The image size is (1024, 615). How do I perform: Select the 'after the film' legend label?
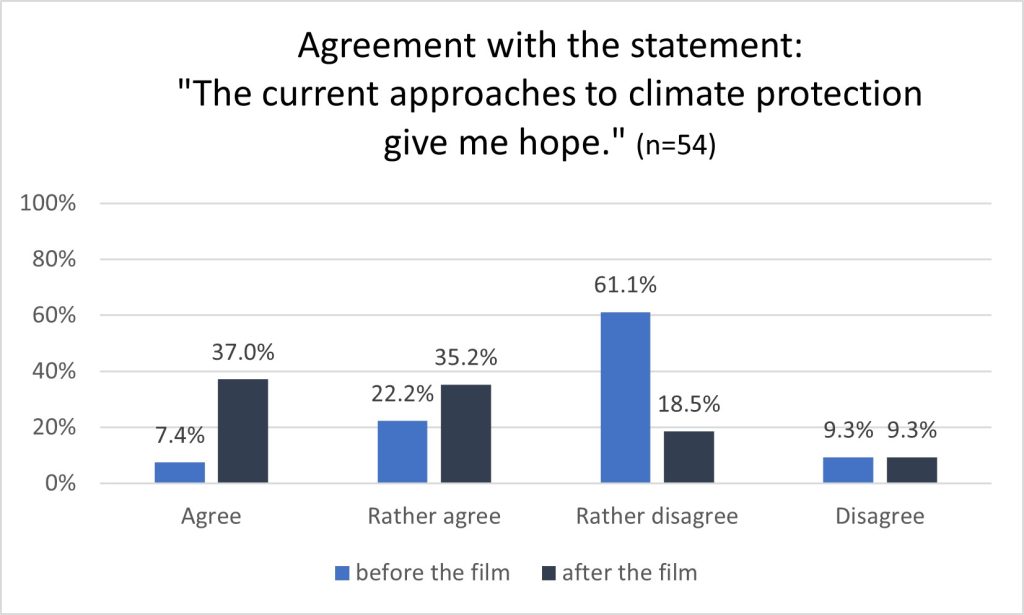(x=630, y=573)
